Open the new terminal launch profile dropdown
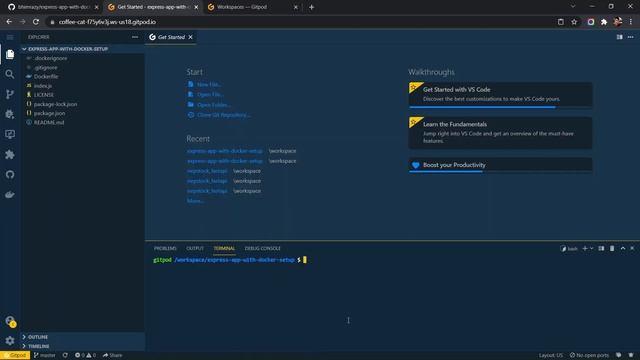The image size is (640, 360). pyautogui.click(x=591, y=248)
